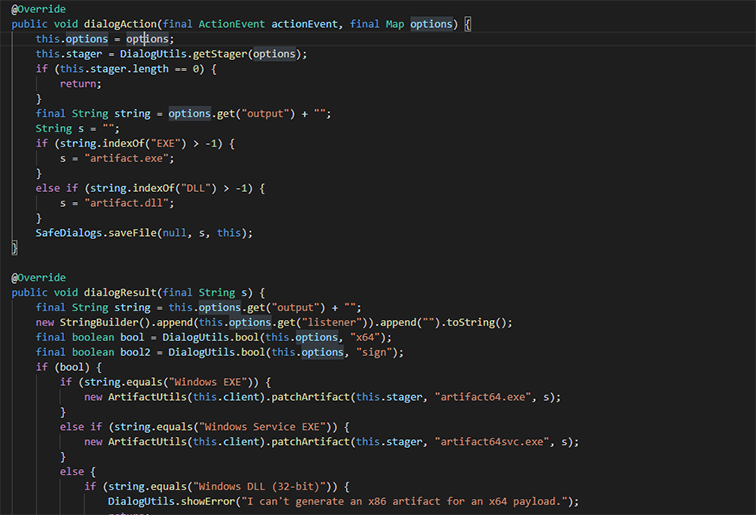Click the bool2 variable declaration
756x515 pixels.
click(x=135, y=352)
